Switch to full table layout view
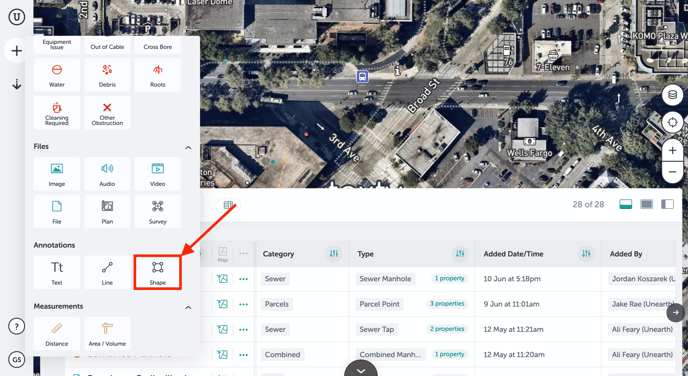 pyautogui.click(x=646, y=204)
